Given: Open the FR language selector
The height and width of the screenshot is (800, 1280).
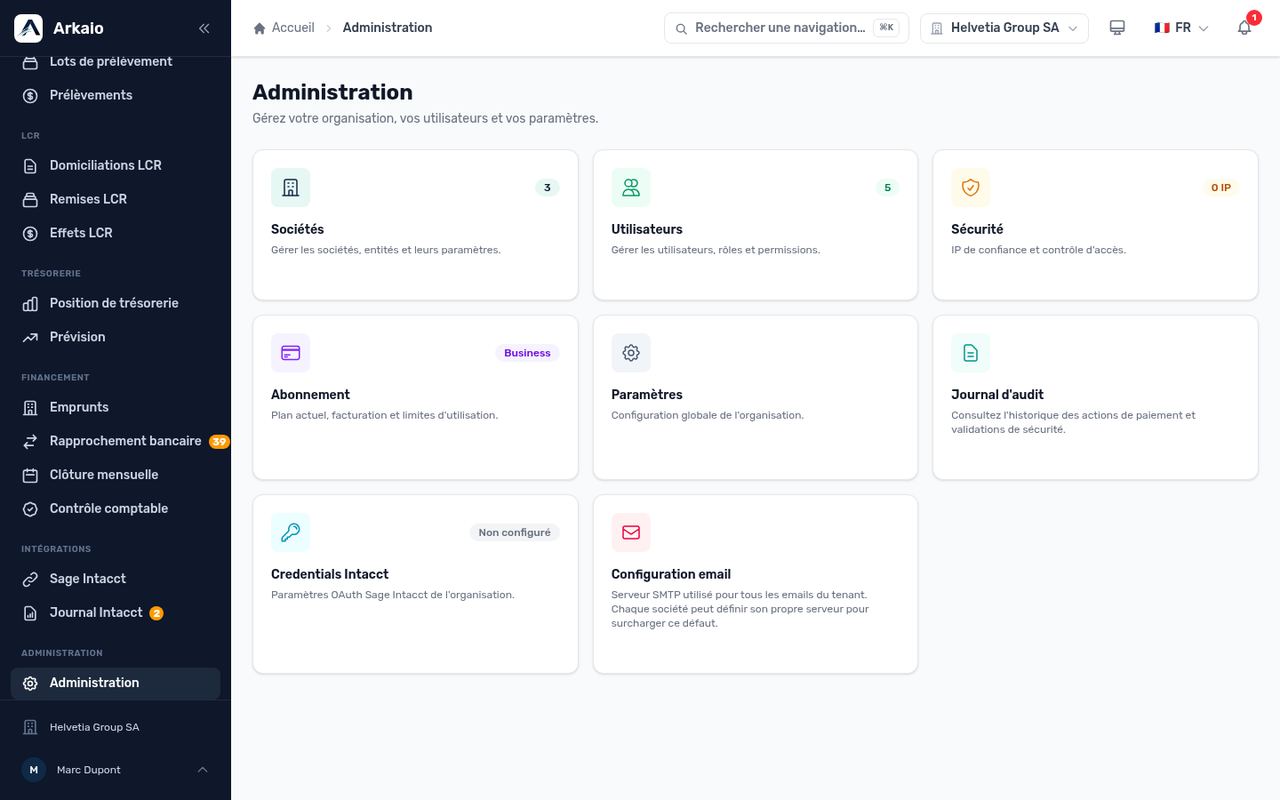Looking at the screenshot, I should click(x=1181, y=28).
